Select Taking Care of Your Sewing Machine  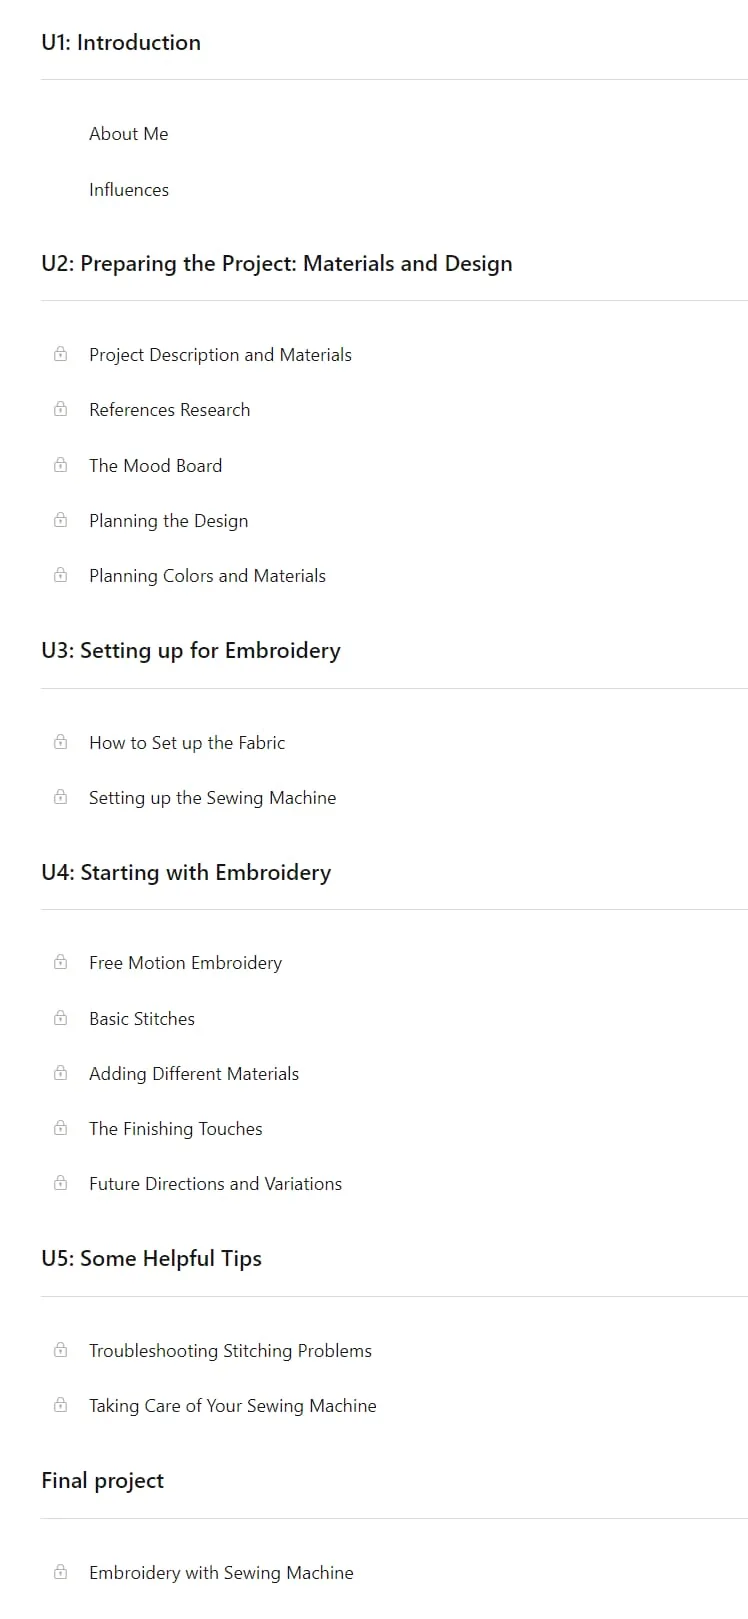pyautogui.click(x=233, y=1406)
